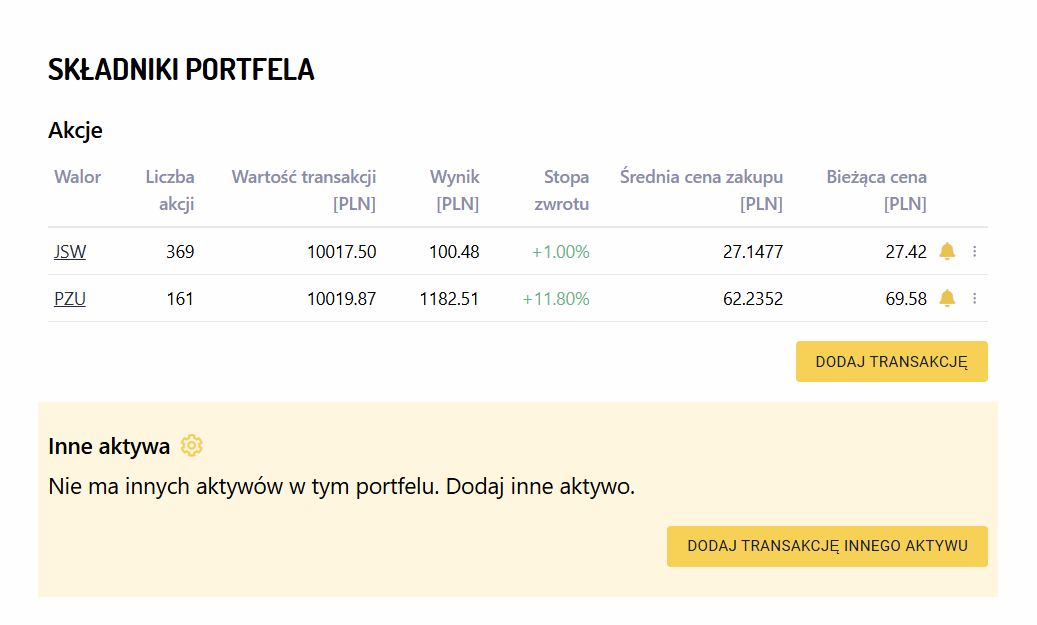1037x625 pixels.
Task: Open the three-dot menu for JSW row
Action: click(x=975, y=252)
